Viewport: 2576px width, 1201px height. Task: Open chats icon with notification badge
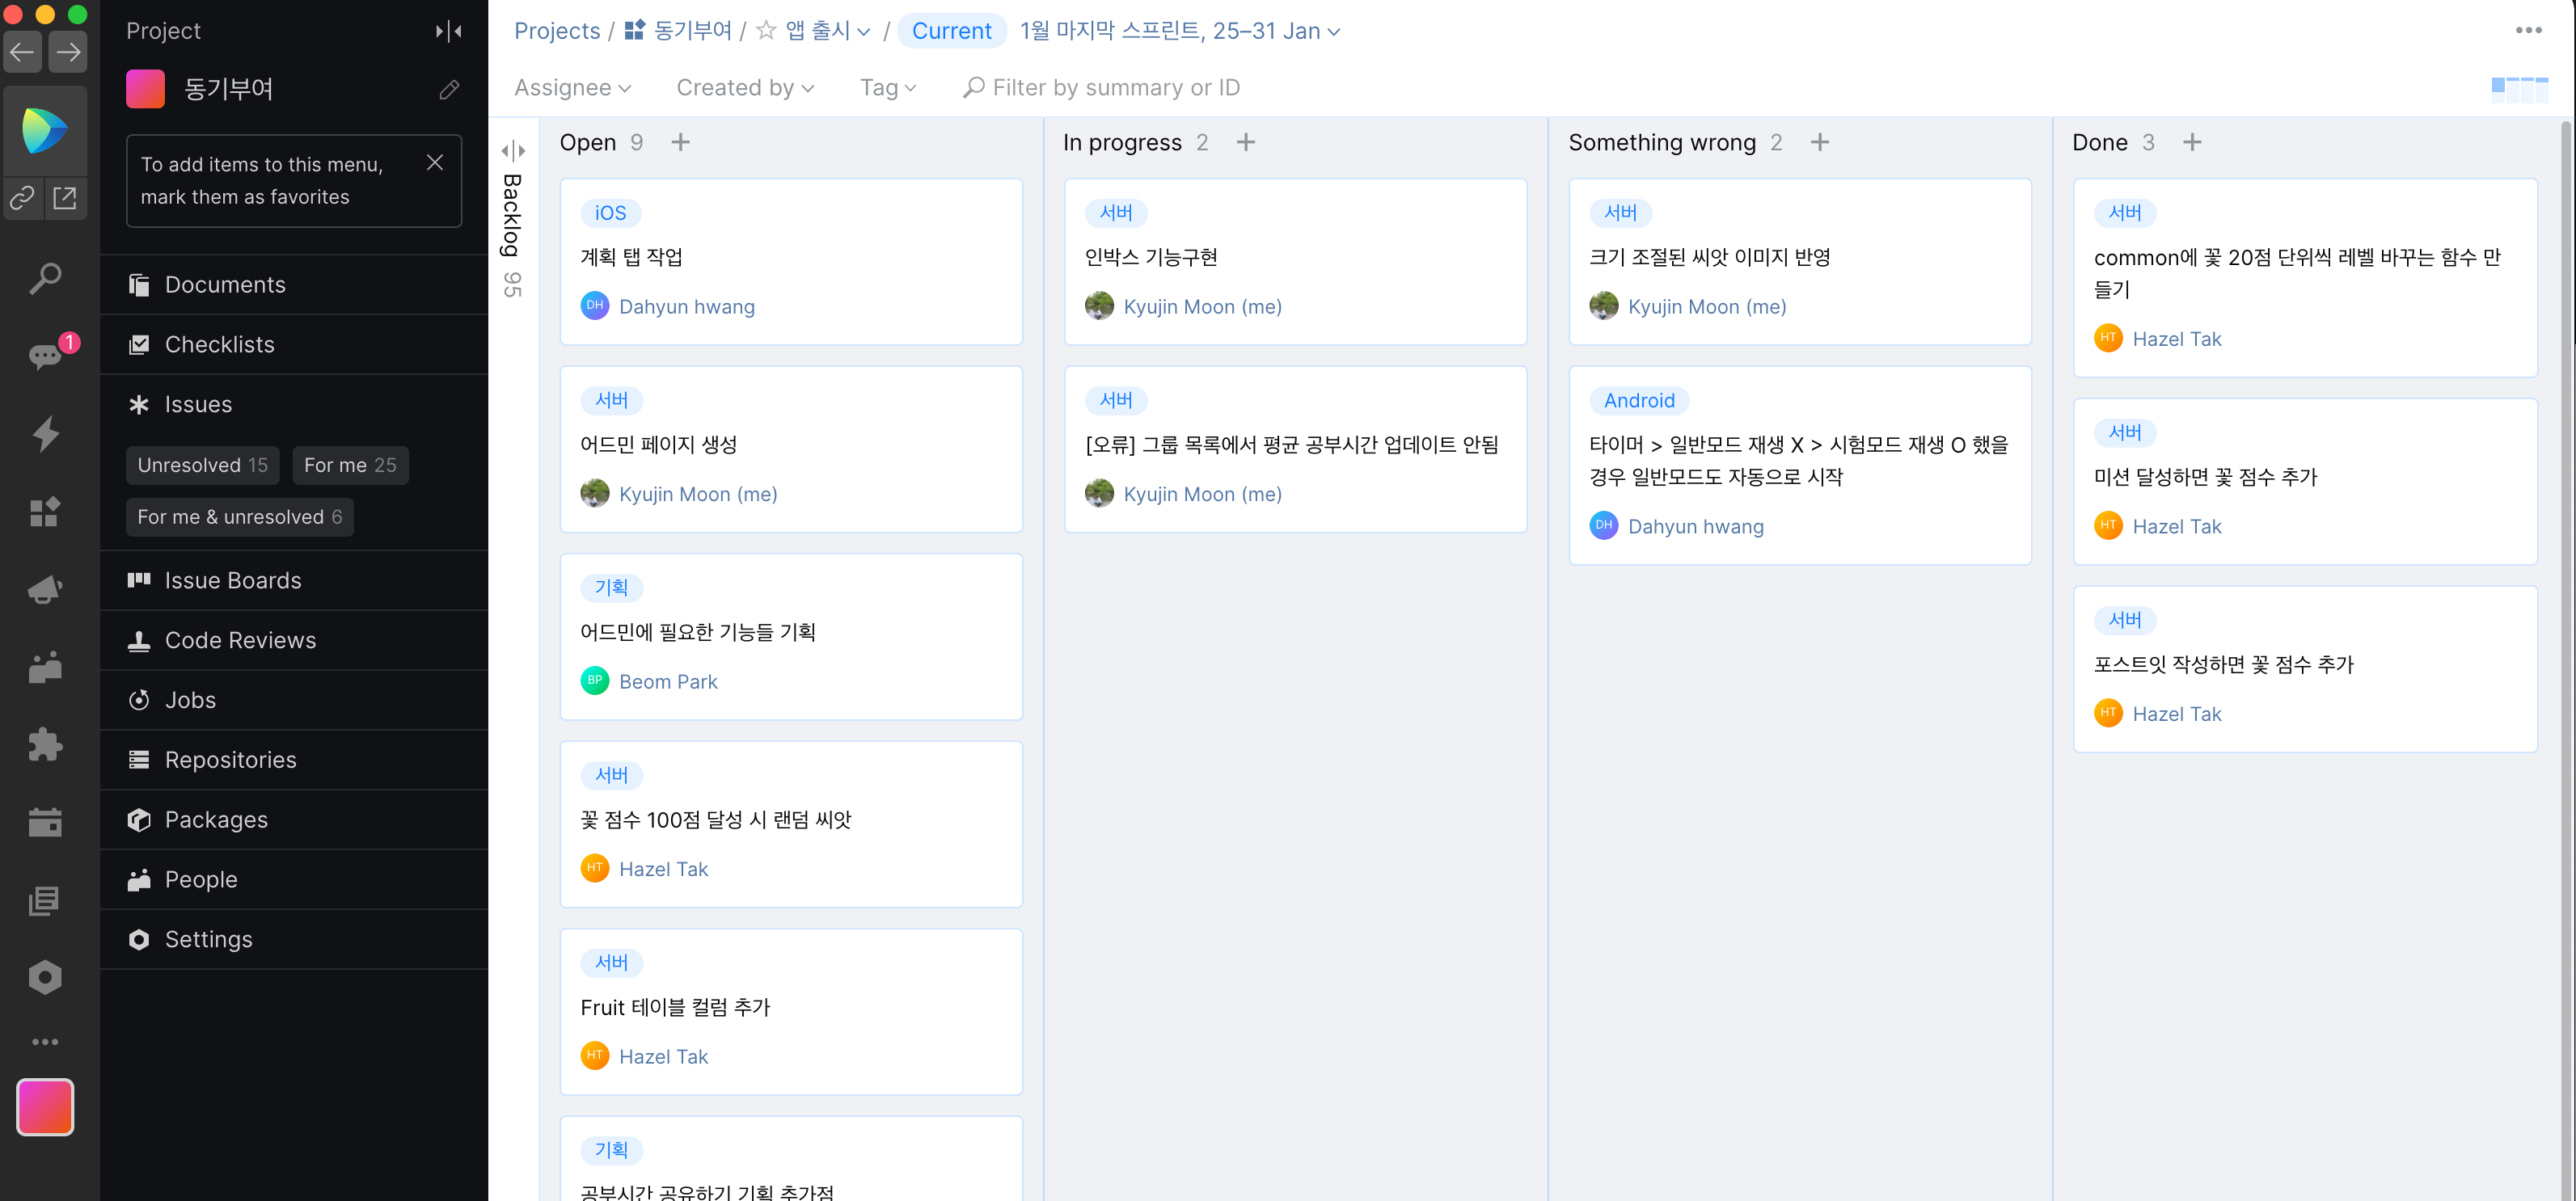tap(45, 355)
